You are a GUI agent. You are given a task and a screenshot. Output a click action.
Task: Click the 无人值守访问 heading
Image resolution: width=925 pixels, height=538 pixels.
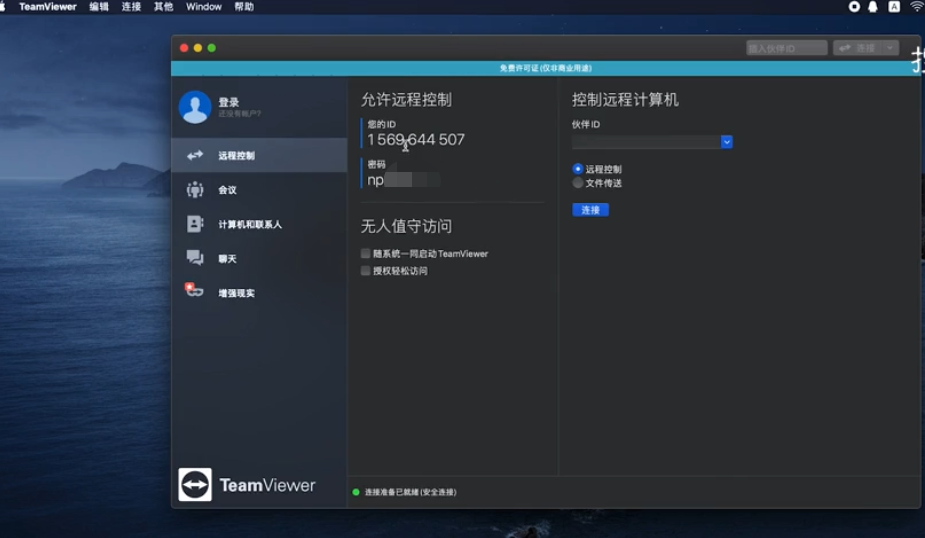pos(406,226)
